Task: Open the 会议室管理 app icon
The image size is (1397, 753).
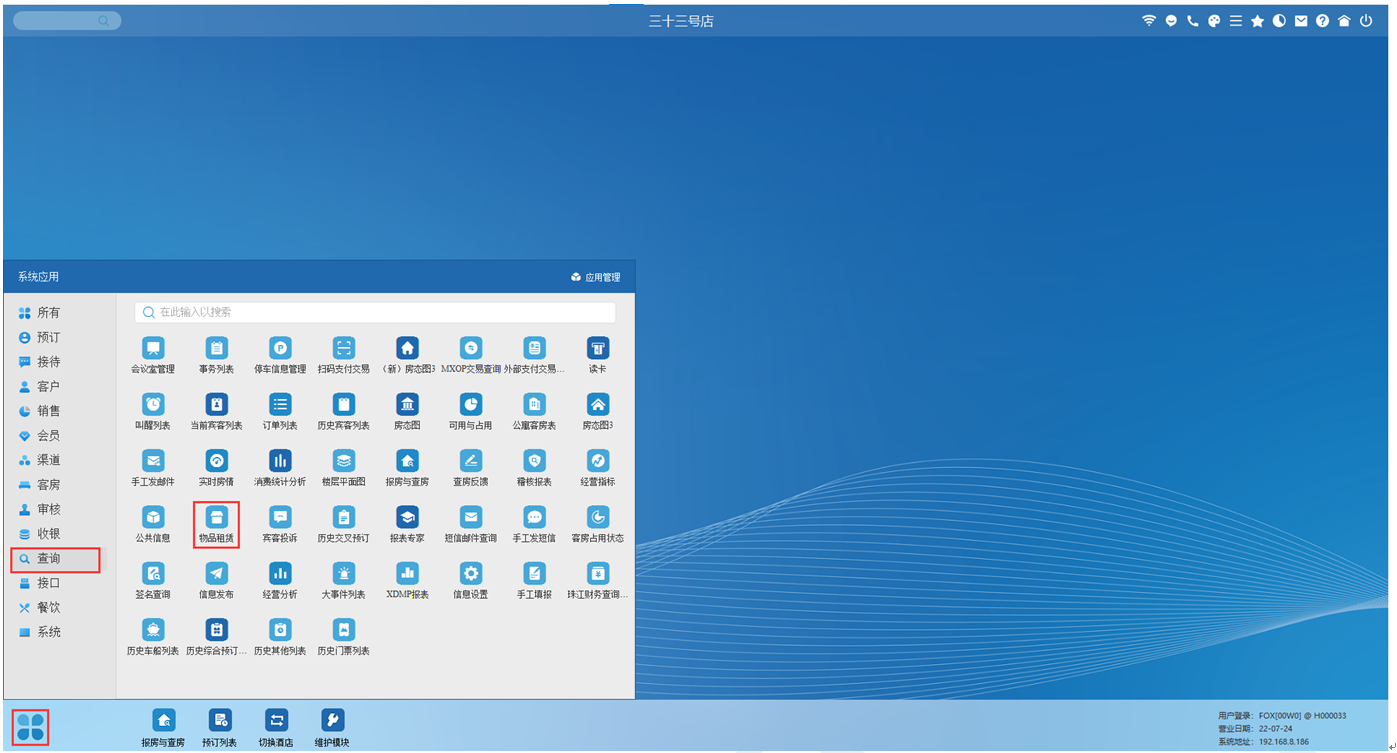Action: (153, 349)
